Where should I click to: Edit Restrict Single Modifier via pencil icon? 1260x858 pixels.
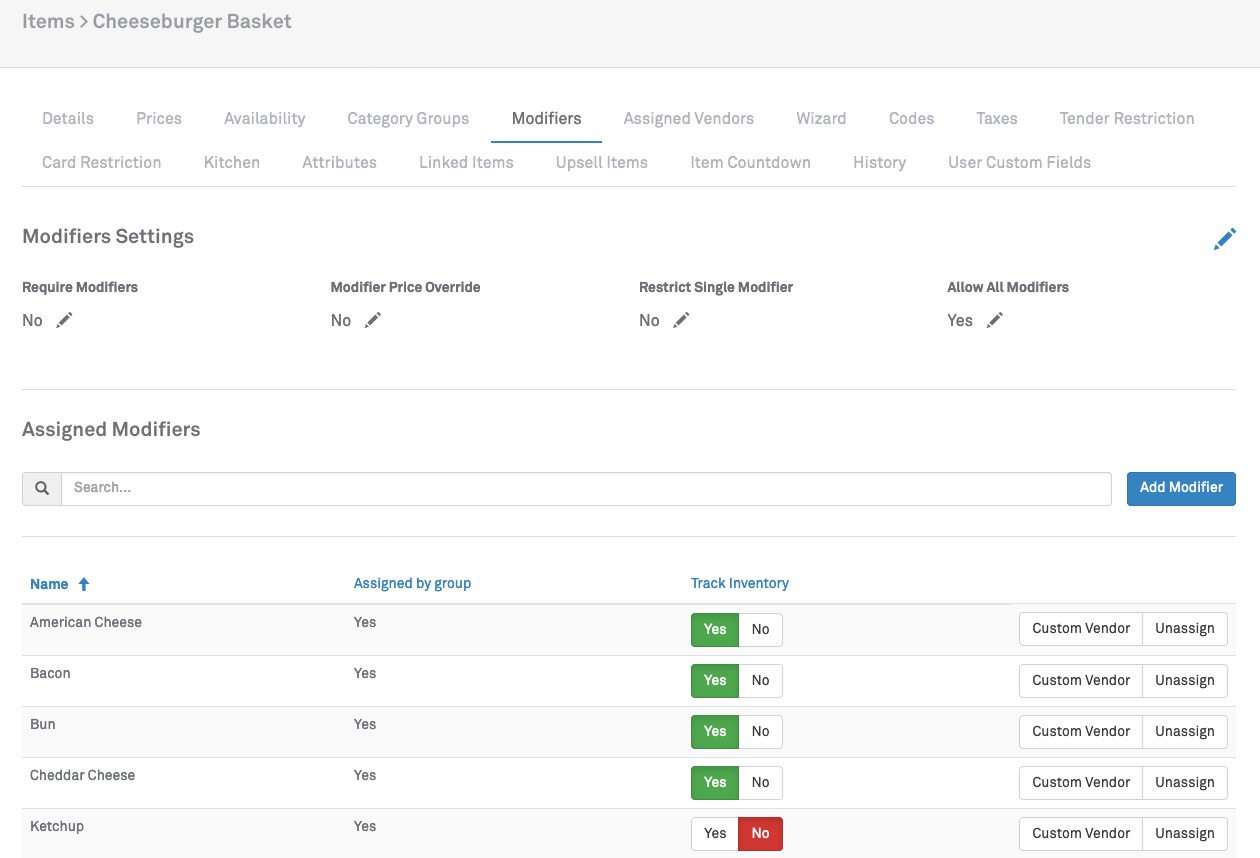pyautogui.click(x=681, y=320)
